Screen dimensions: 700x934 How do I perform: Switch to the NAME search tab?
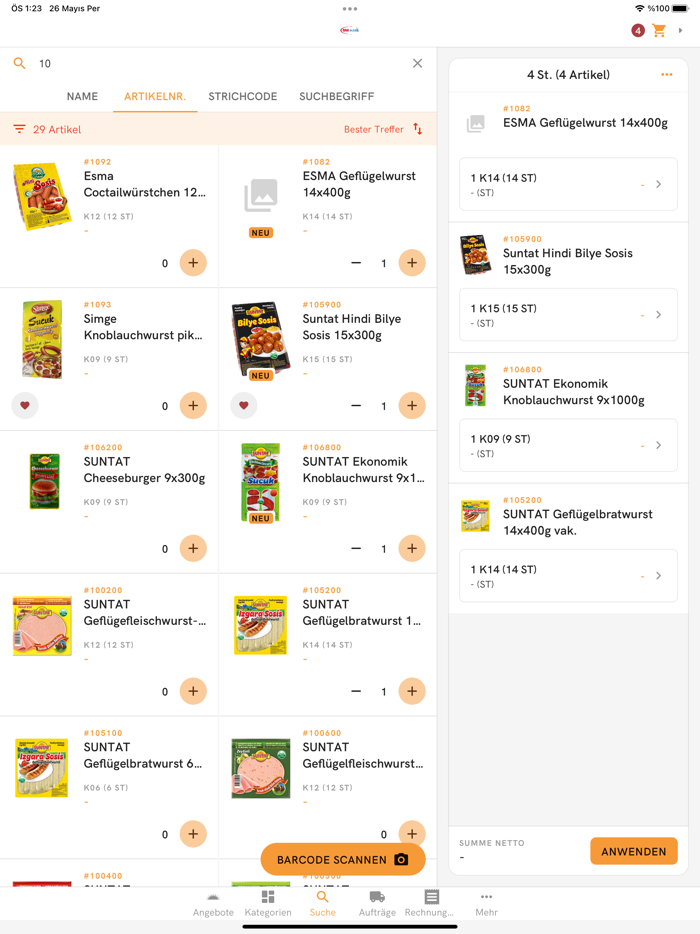pyautogui.click(x=82, y=96)
